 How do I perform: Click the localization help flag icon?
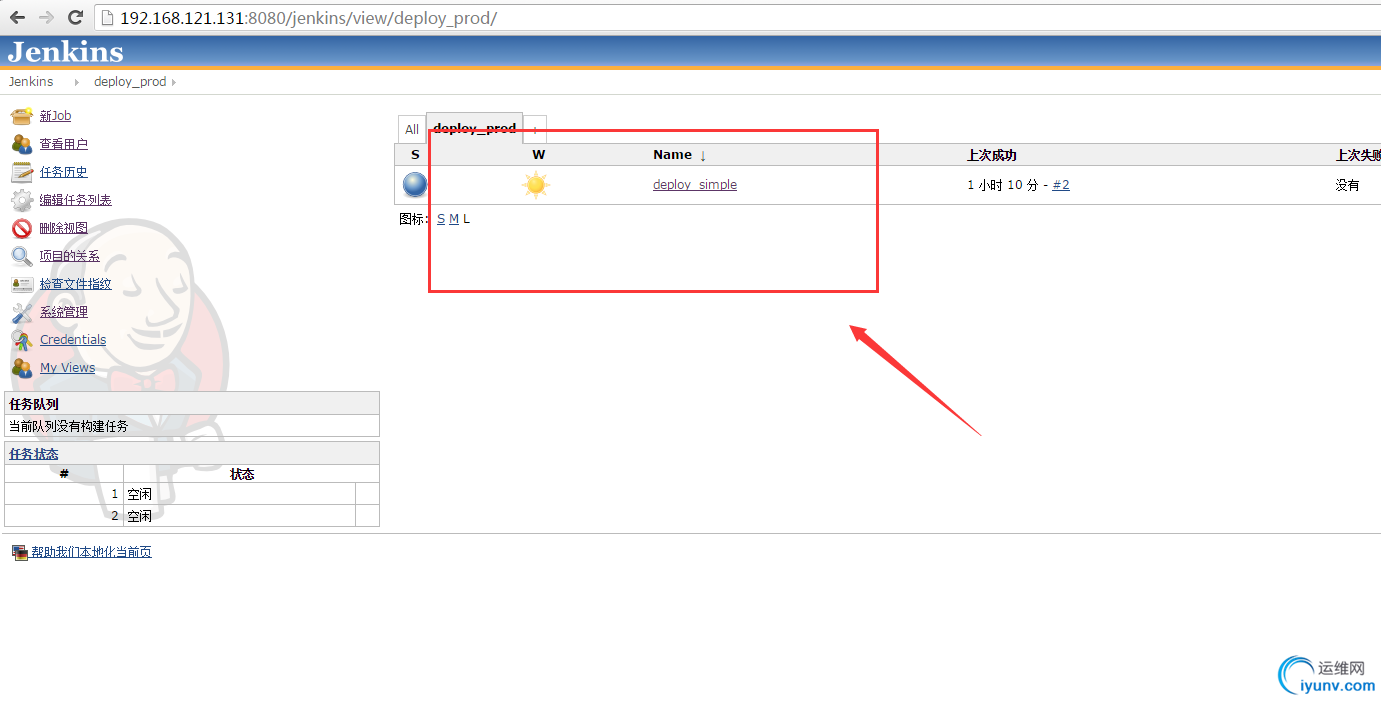[19, 552]
